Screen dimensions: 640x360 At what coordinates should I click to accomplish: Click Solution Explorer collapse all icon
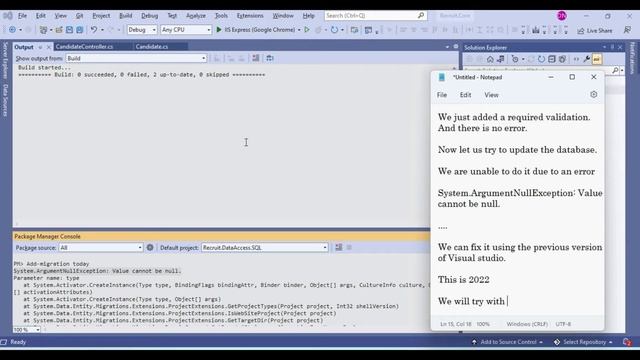552,59
